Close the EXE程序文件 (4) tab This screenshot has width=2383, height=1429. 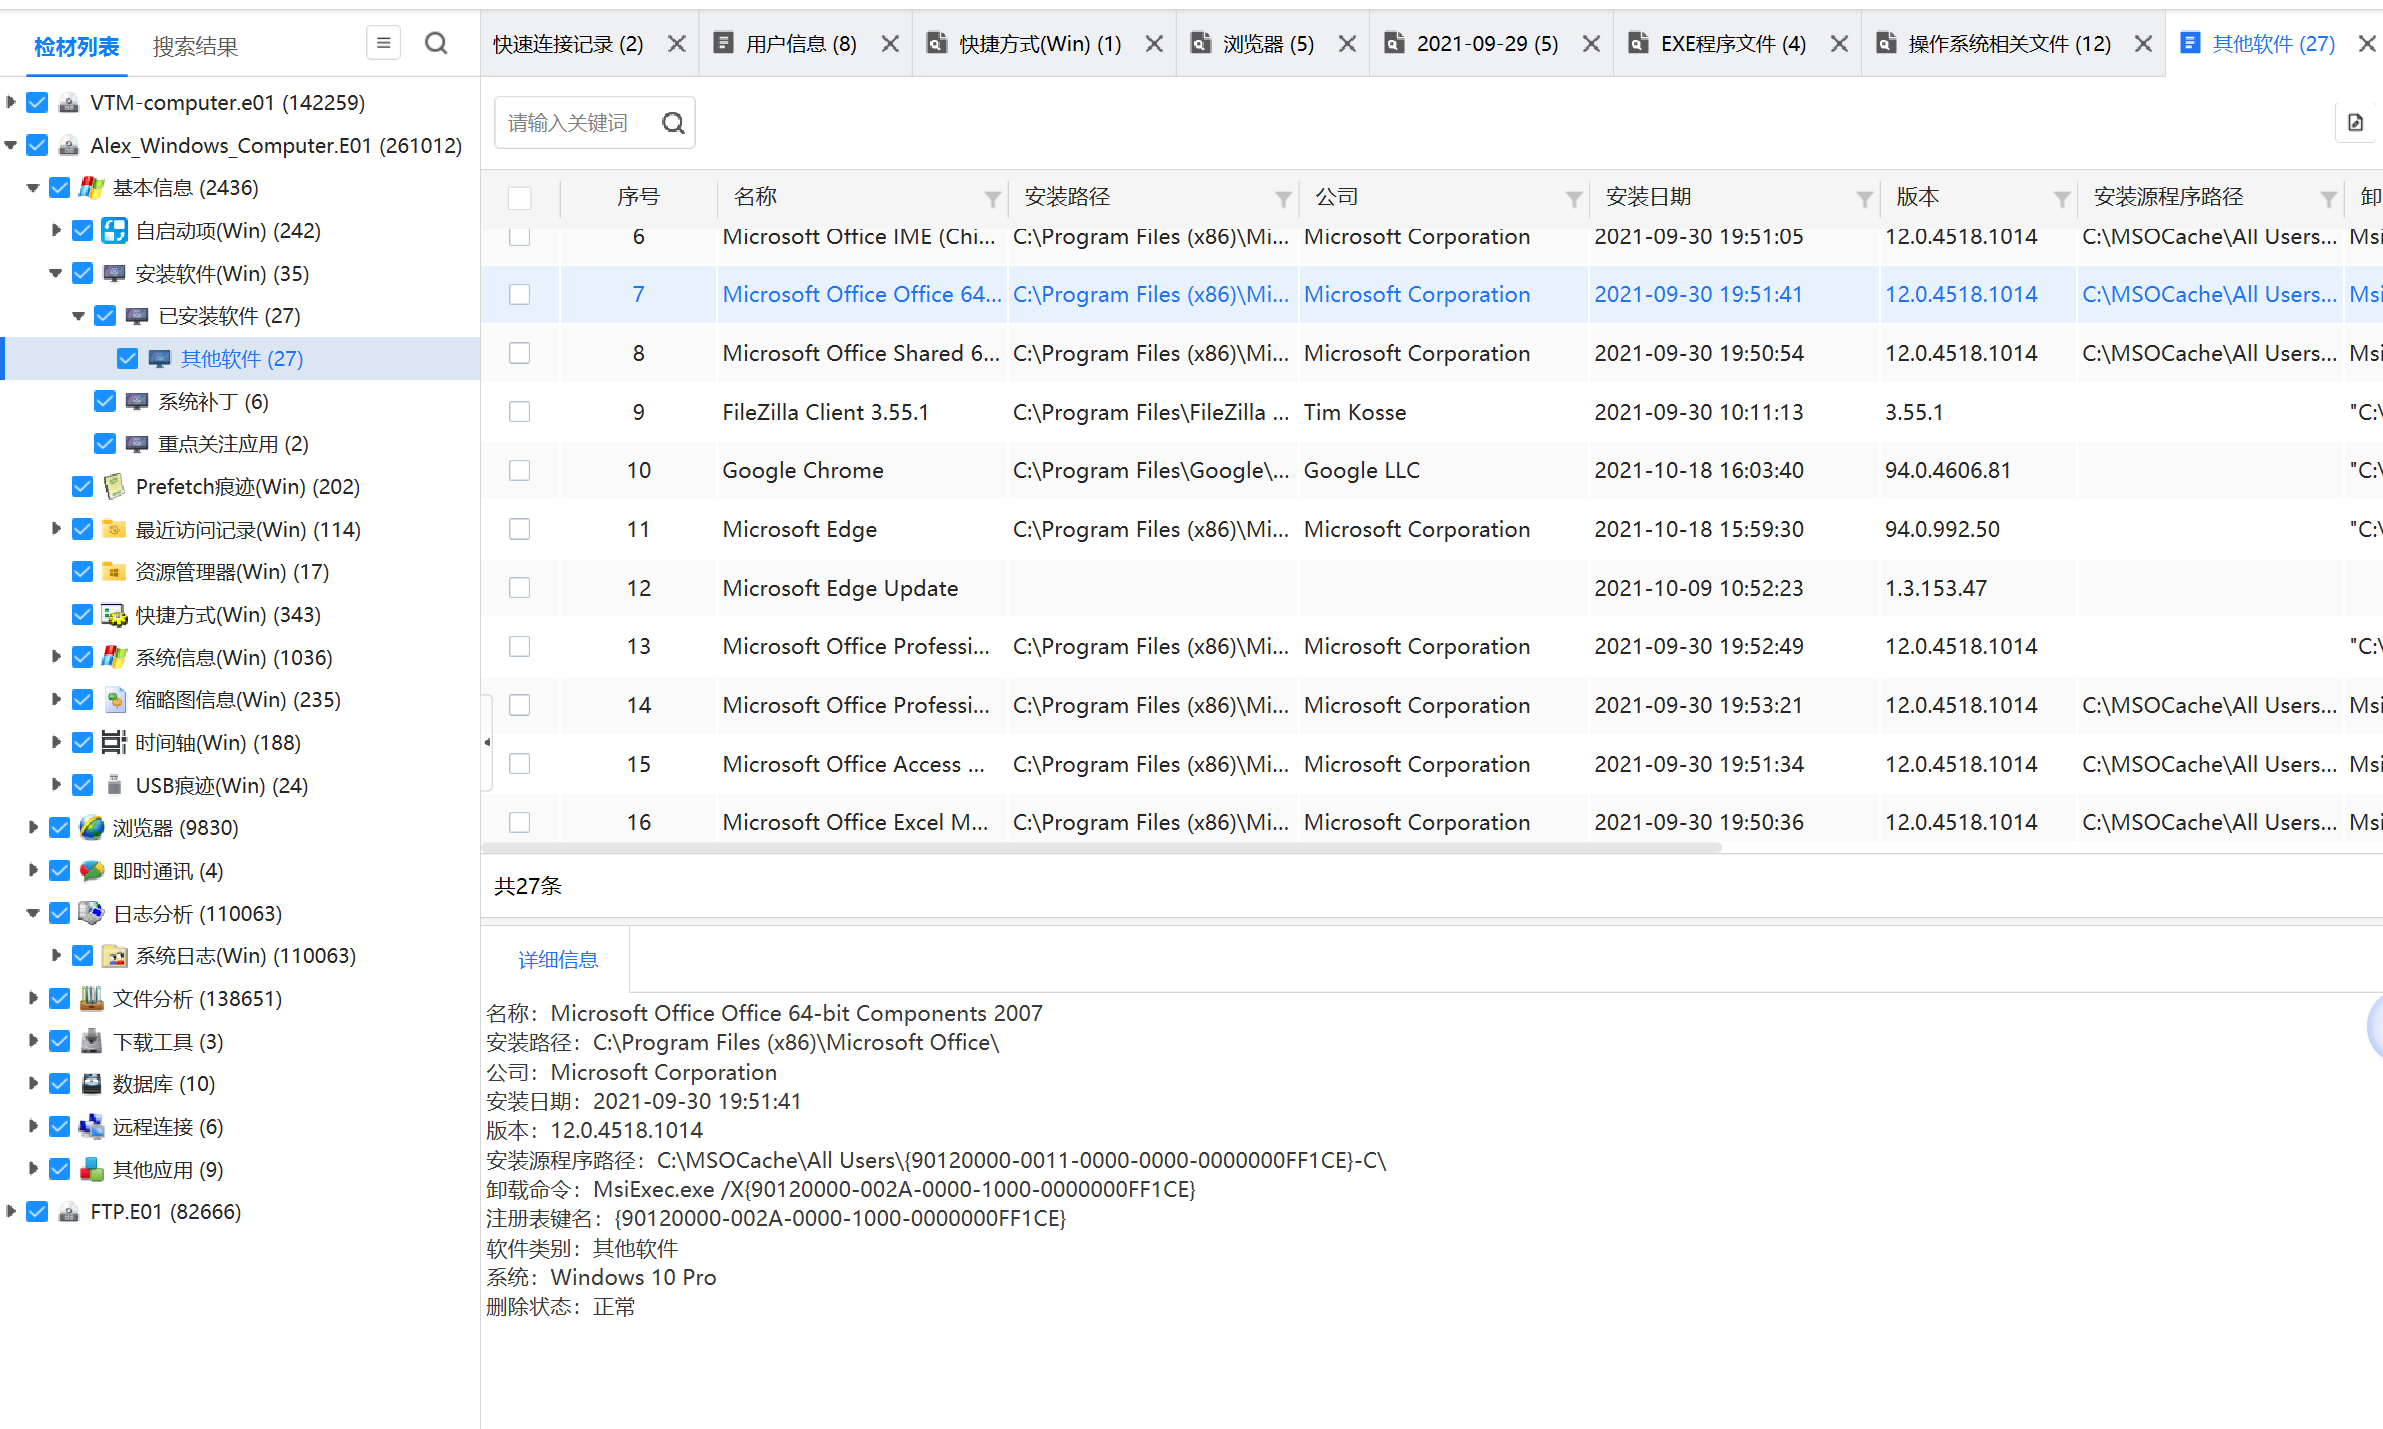1839,44
